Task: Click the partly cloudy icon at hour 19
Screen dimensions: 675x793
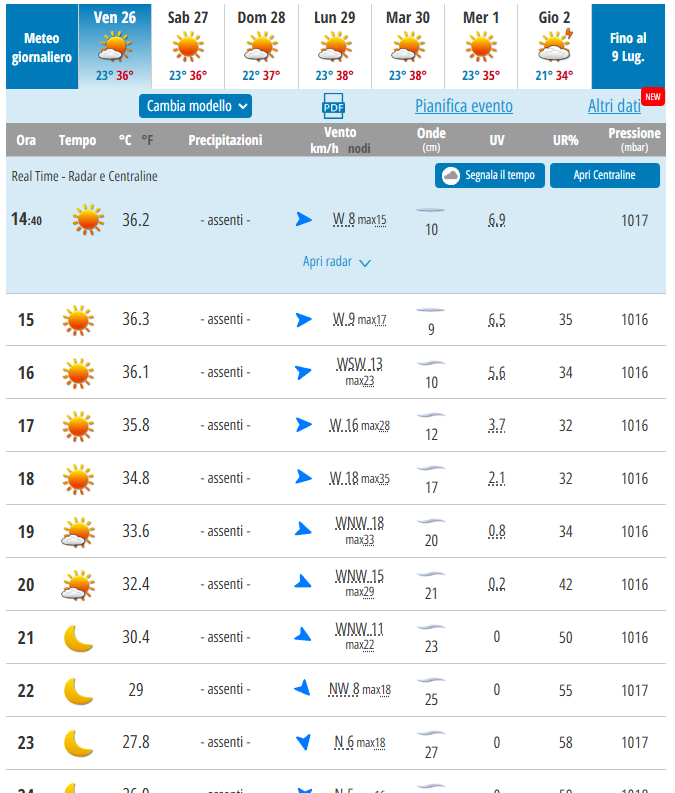Action: tap(78, 532)
